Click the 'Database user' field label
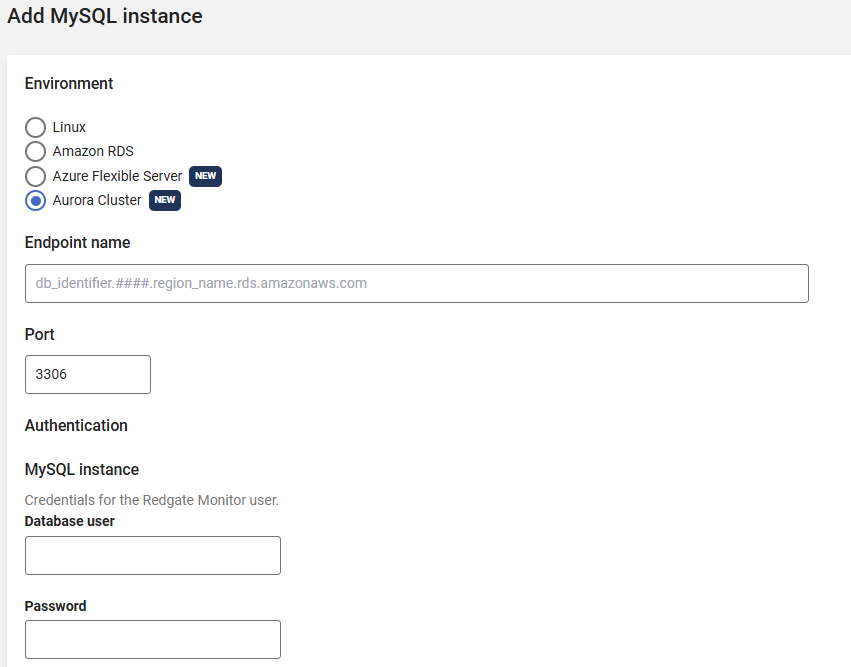The width and height of the screenshot is (851, 667). pos(69,521)
